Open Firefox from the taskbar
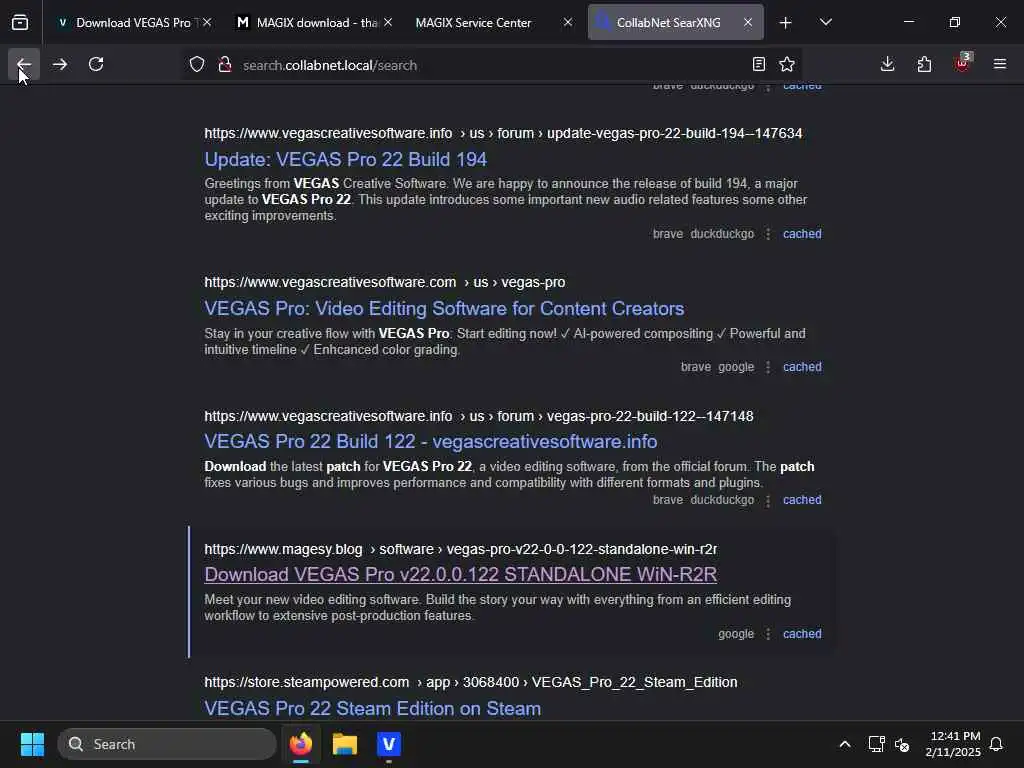Image resolution: width=1024 pixels, height=768 pixels. click(x=301, y=744)
